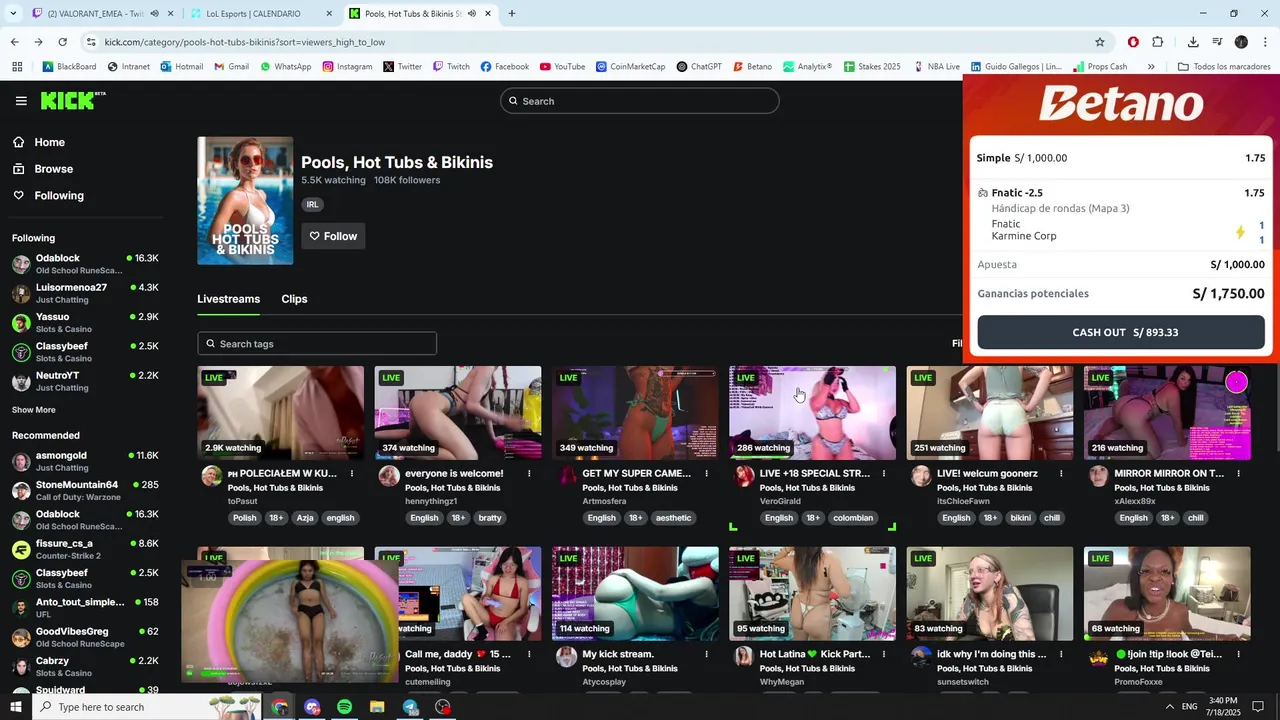The width and height of the screenshot is (1280, 720).
Task: Go to Home in sidebar
Action: pyautogui.click(x=49, y=142)
